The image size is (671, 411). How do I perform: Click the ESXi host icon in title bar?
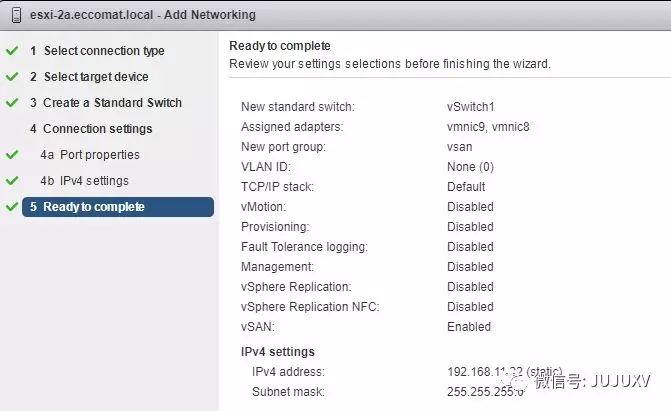point(12,15)
